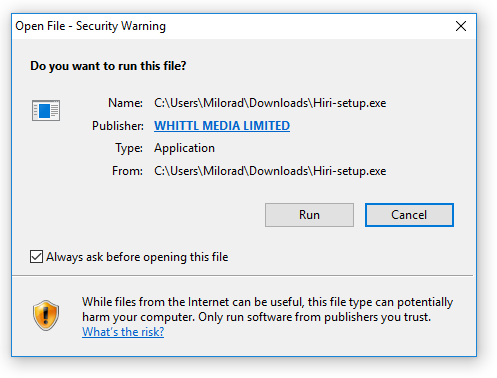Close the Security Warning dialog with X

pyautogui.click(x=461, y=26)
